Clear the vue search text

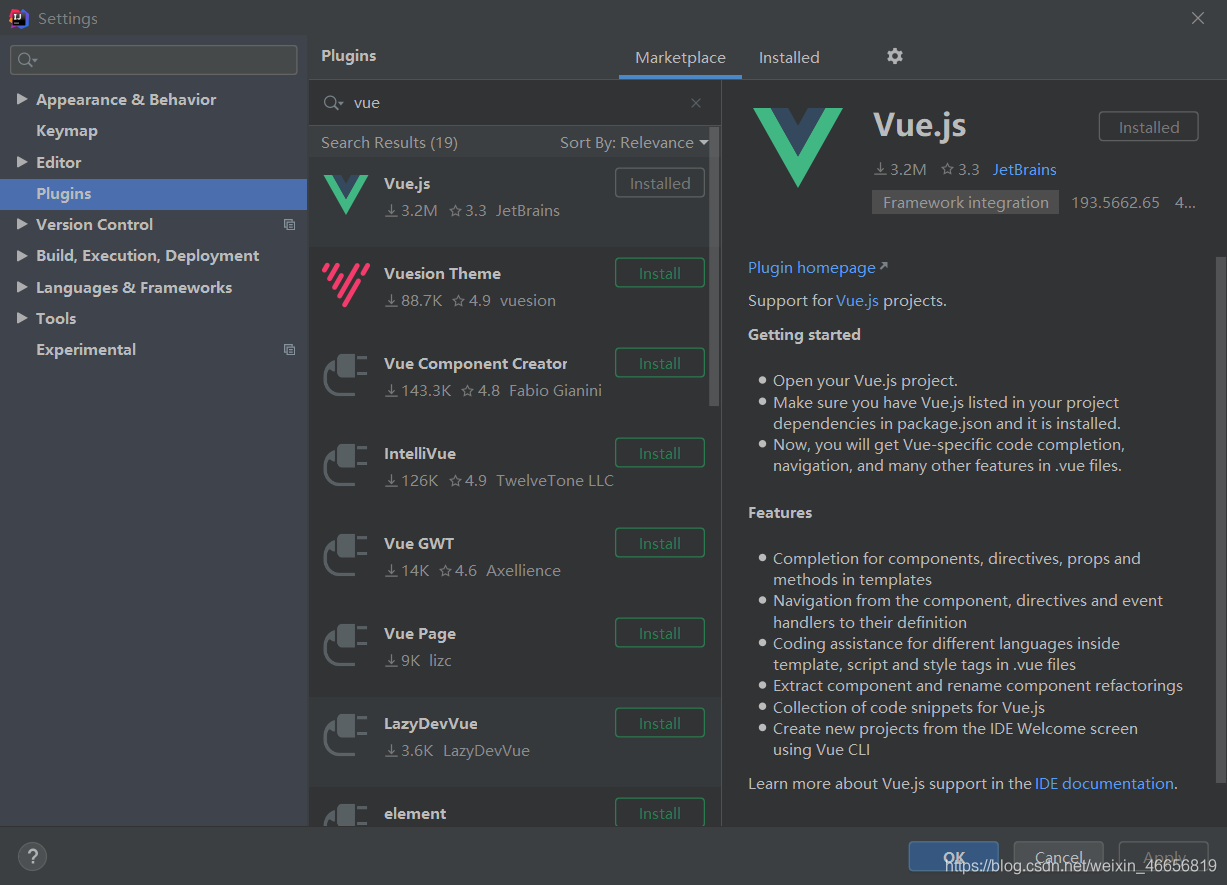click(x=696, y=103)
